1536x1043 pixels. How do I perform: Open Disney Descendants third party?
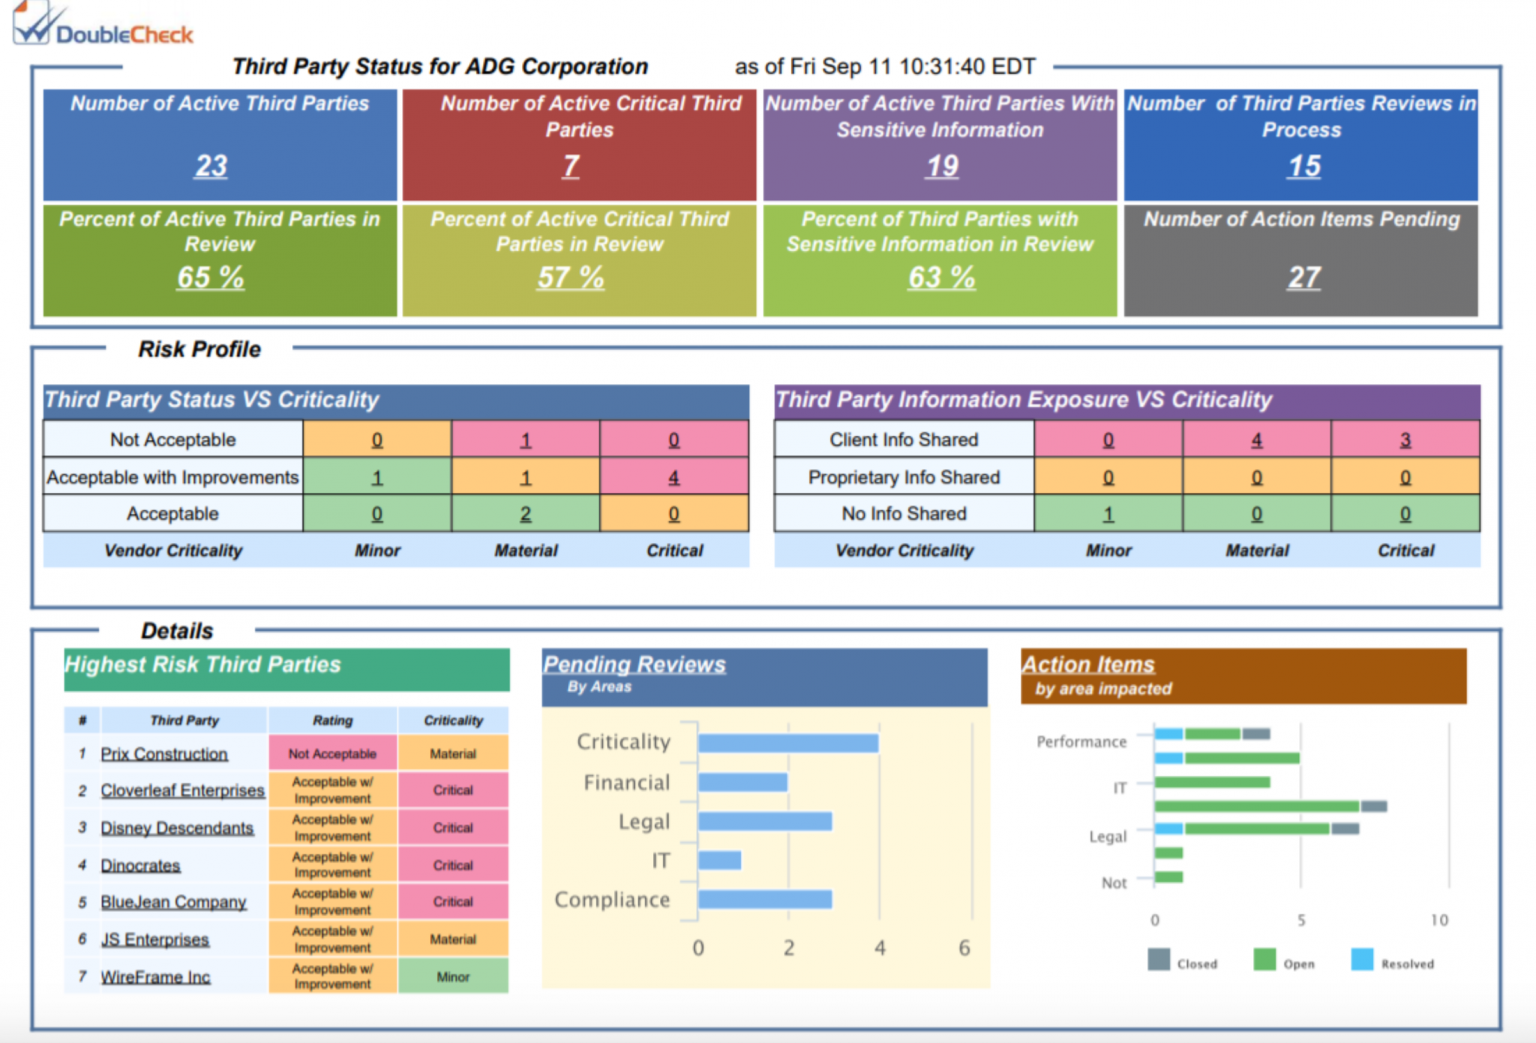(x=177, y=828)
